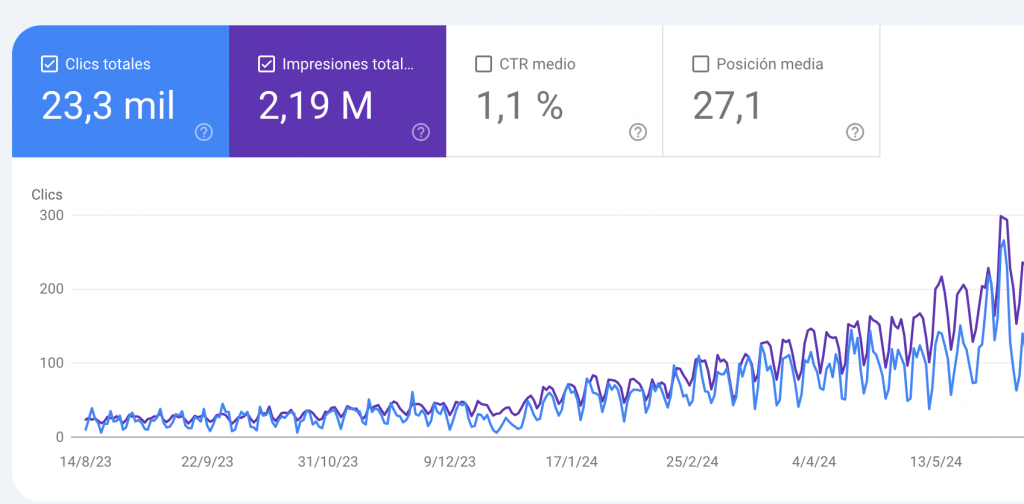Show help tooltip for CTR medio

coord(638,132)
